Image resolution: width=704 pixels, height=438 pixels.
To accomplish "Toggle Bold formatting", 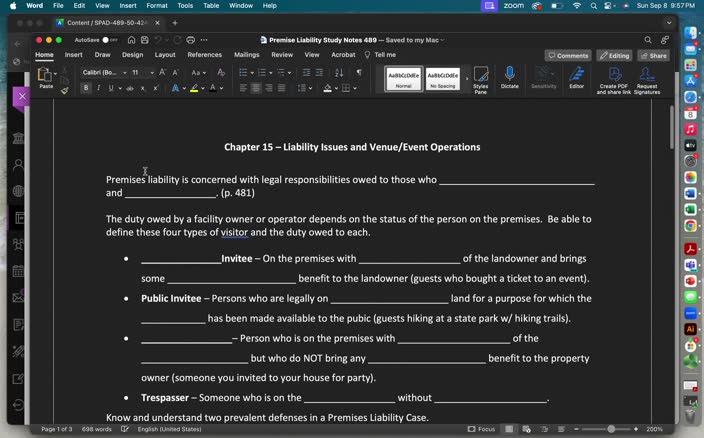I will 86,88.
